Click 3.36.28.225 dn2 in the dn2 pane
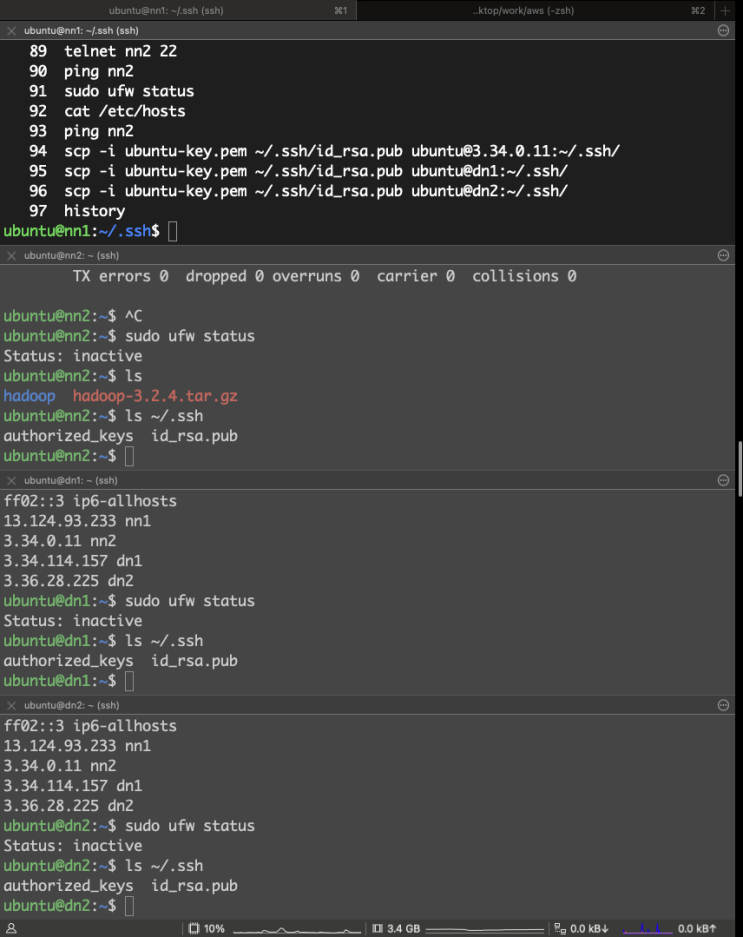This screenshot has height=937, width=743. [69, 806]
